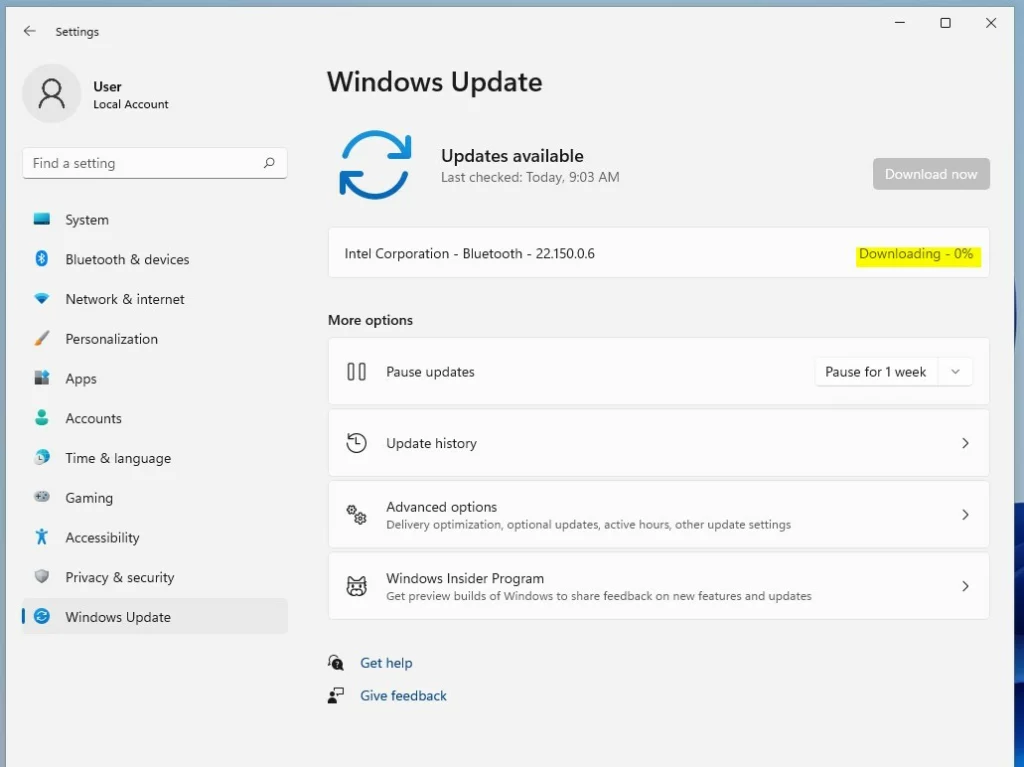Close the Settings window

coord(991,23)
